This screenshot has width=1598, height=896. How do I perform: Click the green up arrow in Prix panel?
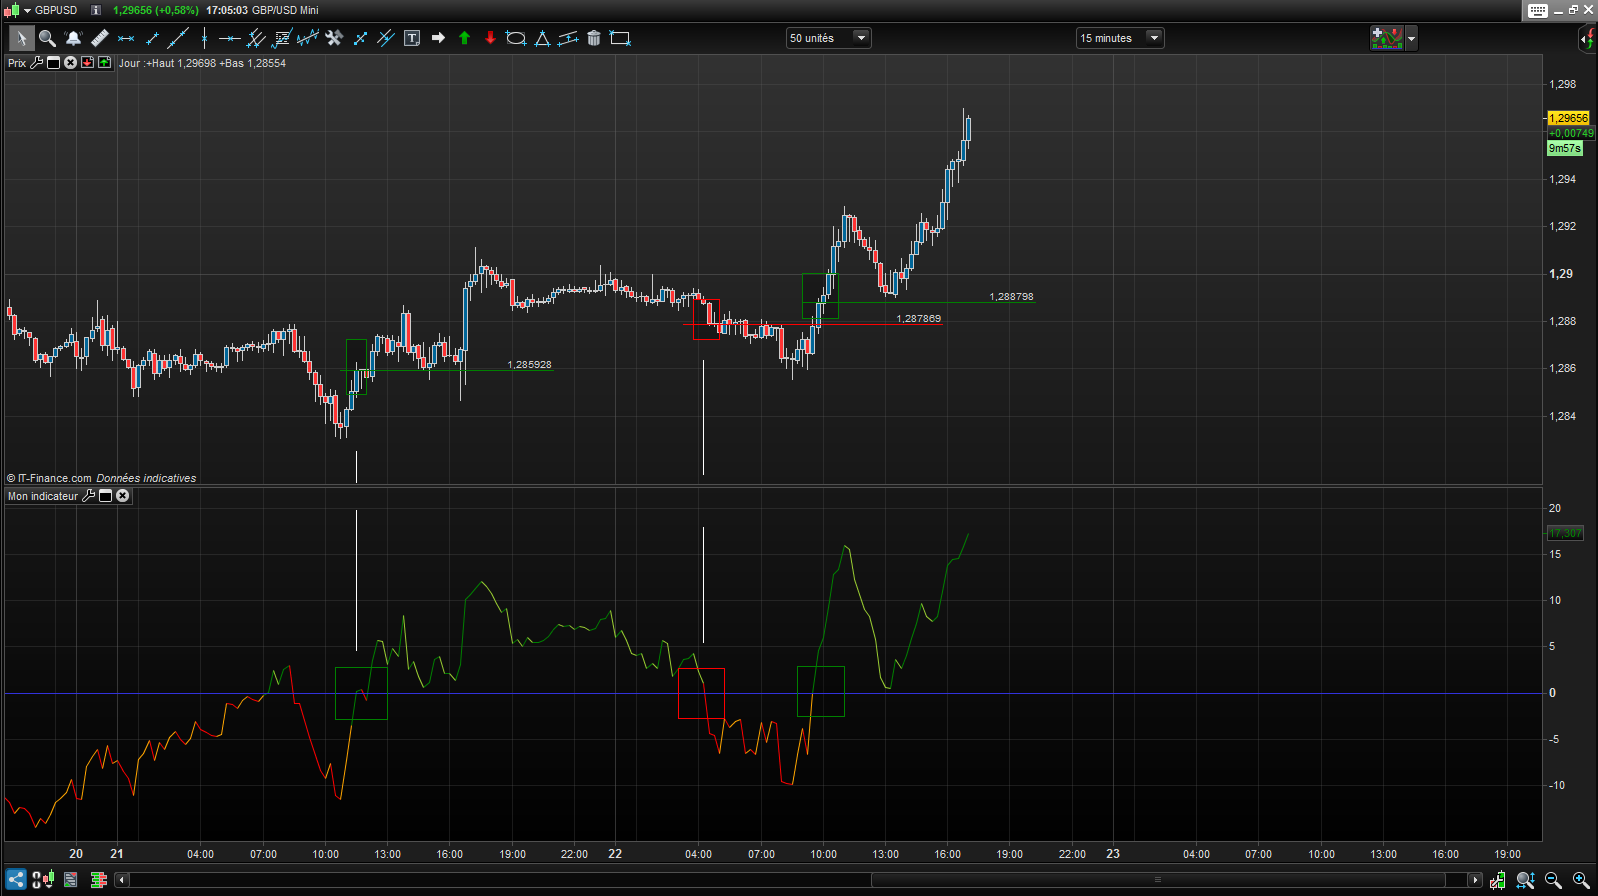[x=104, y=62]
